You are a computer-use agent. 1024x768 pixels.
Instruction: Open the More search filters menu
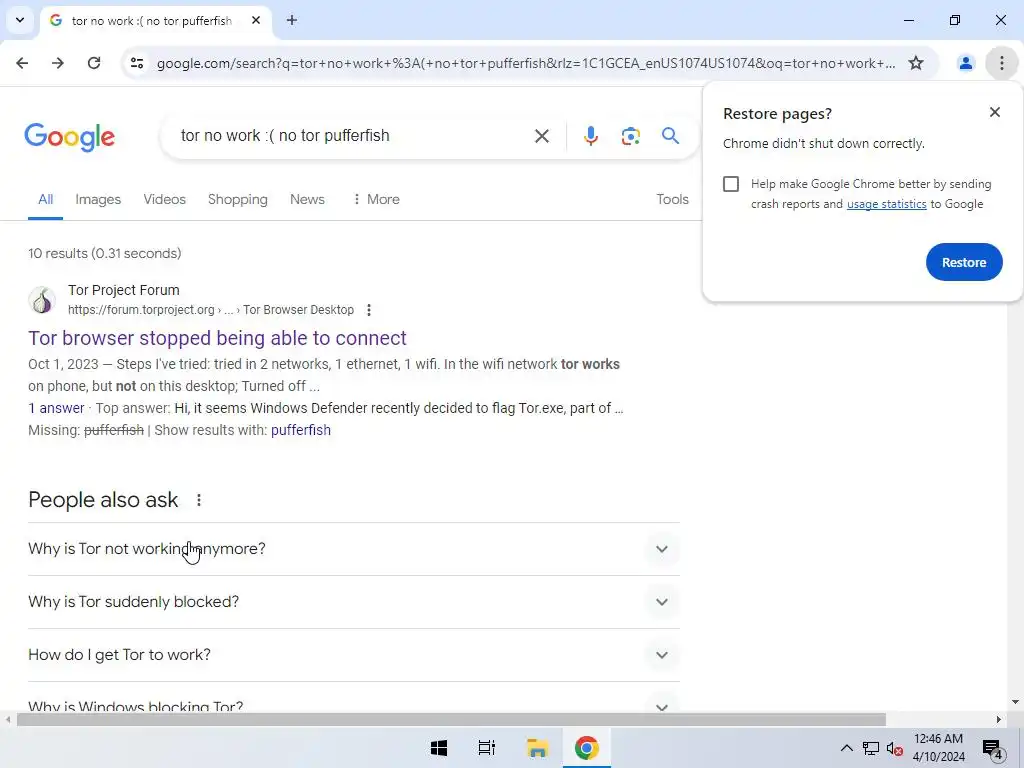click(x=376, y=199)
